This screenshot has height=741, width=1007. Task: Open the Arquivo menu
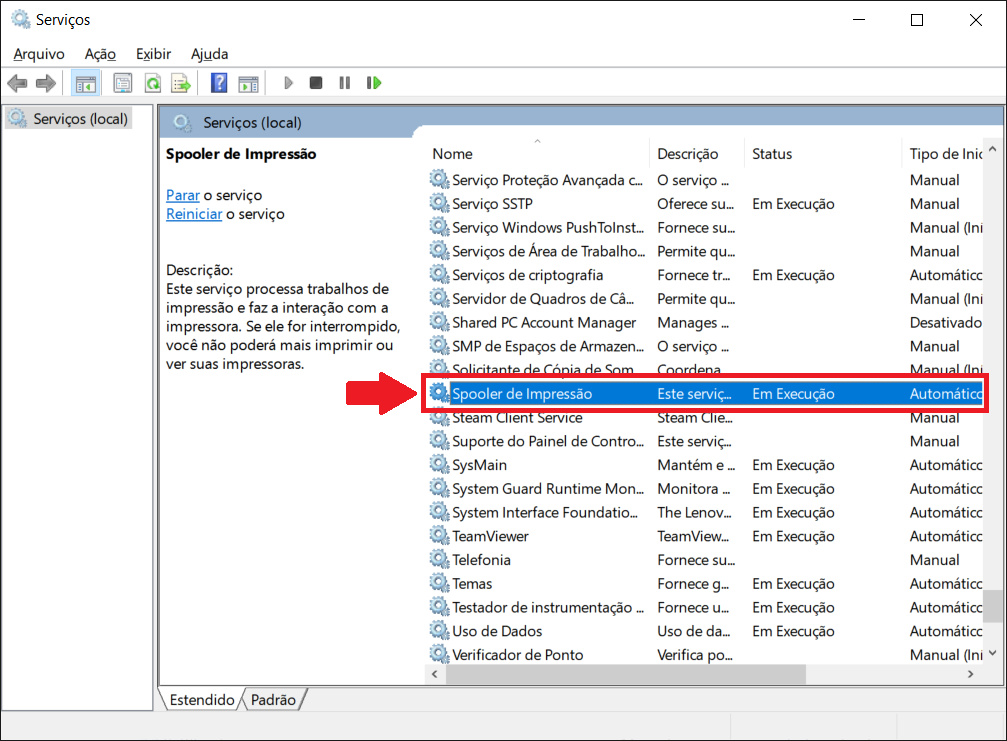[x=39, y=54]
